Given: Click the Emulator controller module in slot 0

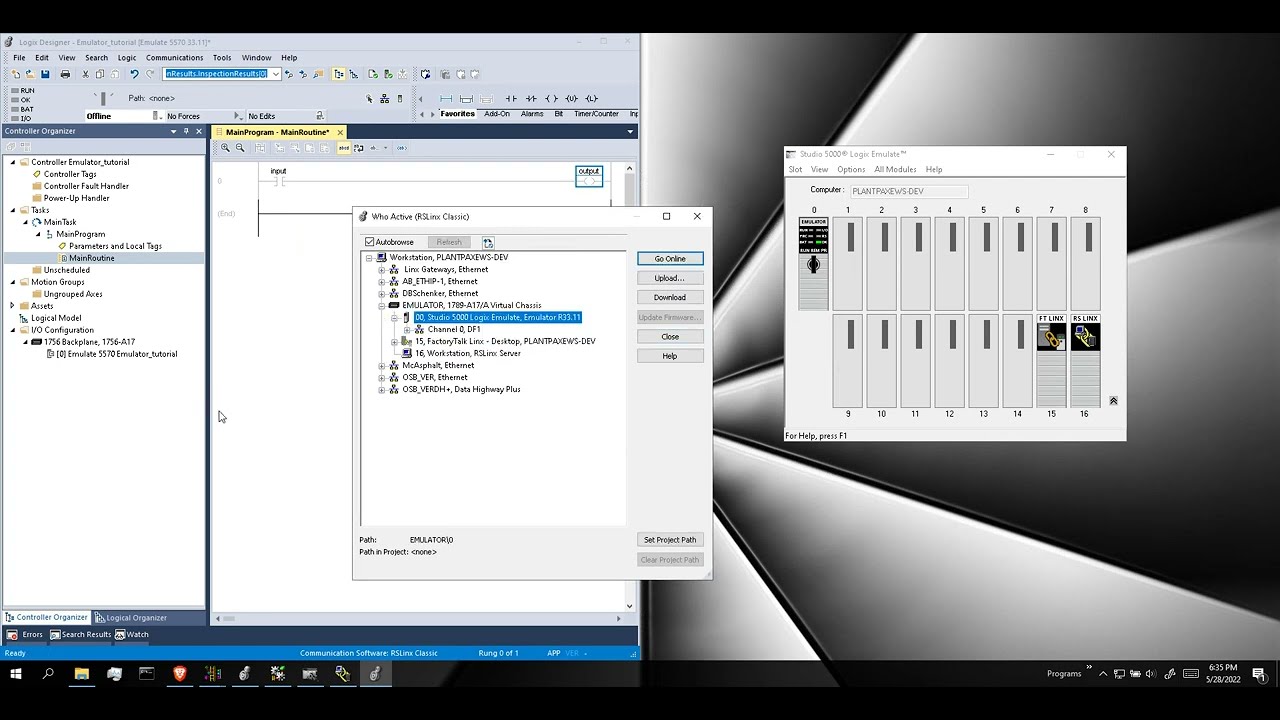Looking at the screenshot, I should tap(813, 263).
